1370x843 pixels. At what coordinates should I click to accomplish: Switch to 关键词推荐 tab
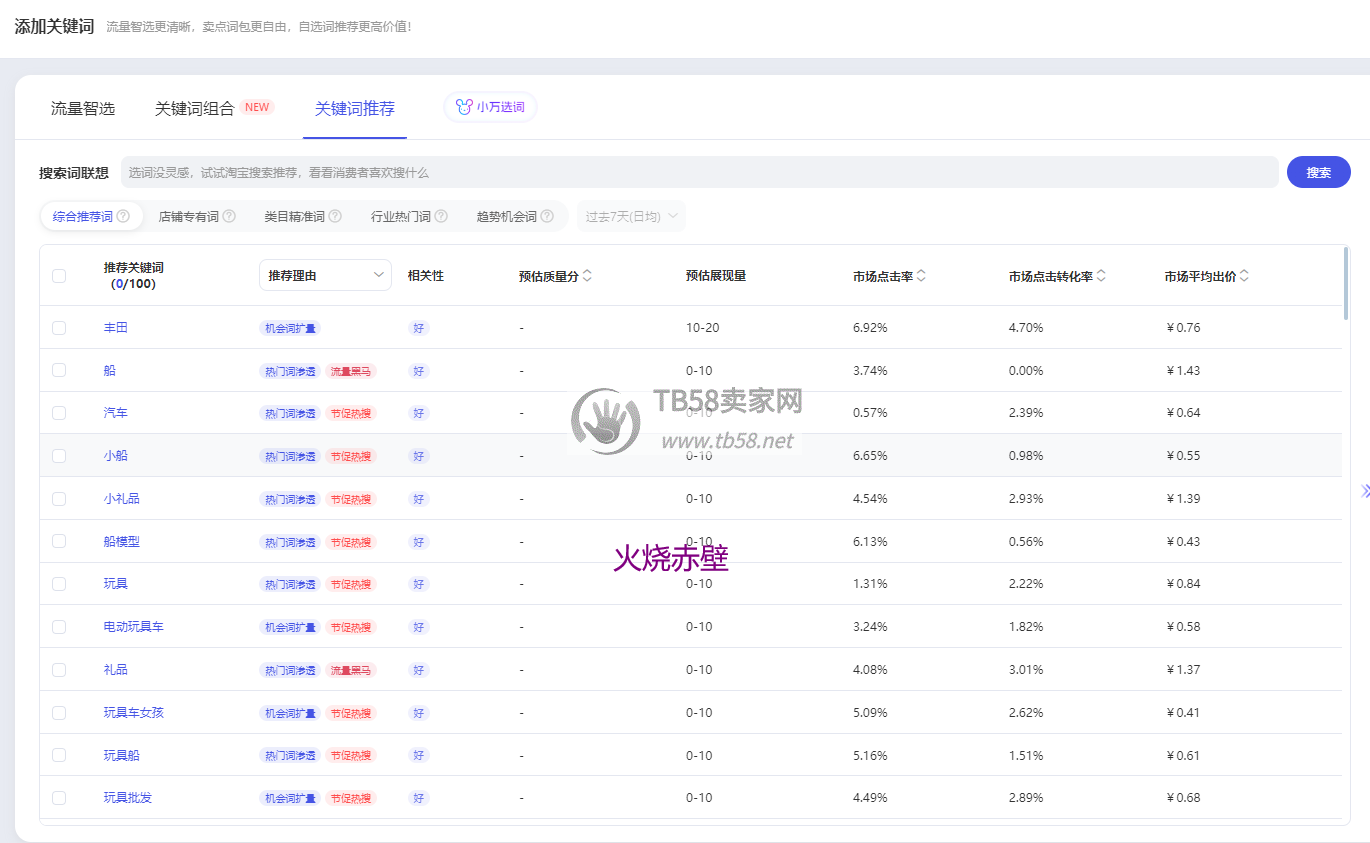pyautogui.click(x=355, y=109)
